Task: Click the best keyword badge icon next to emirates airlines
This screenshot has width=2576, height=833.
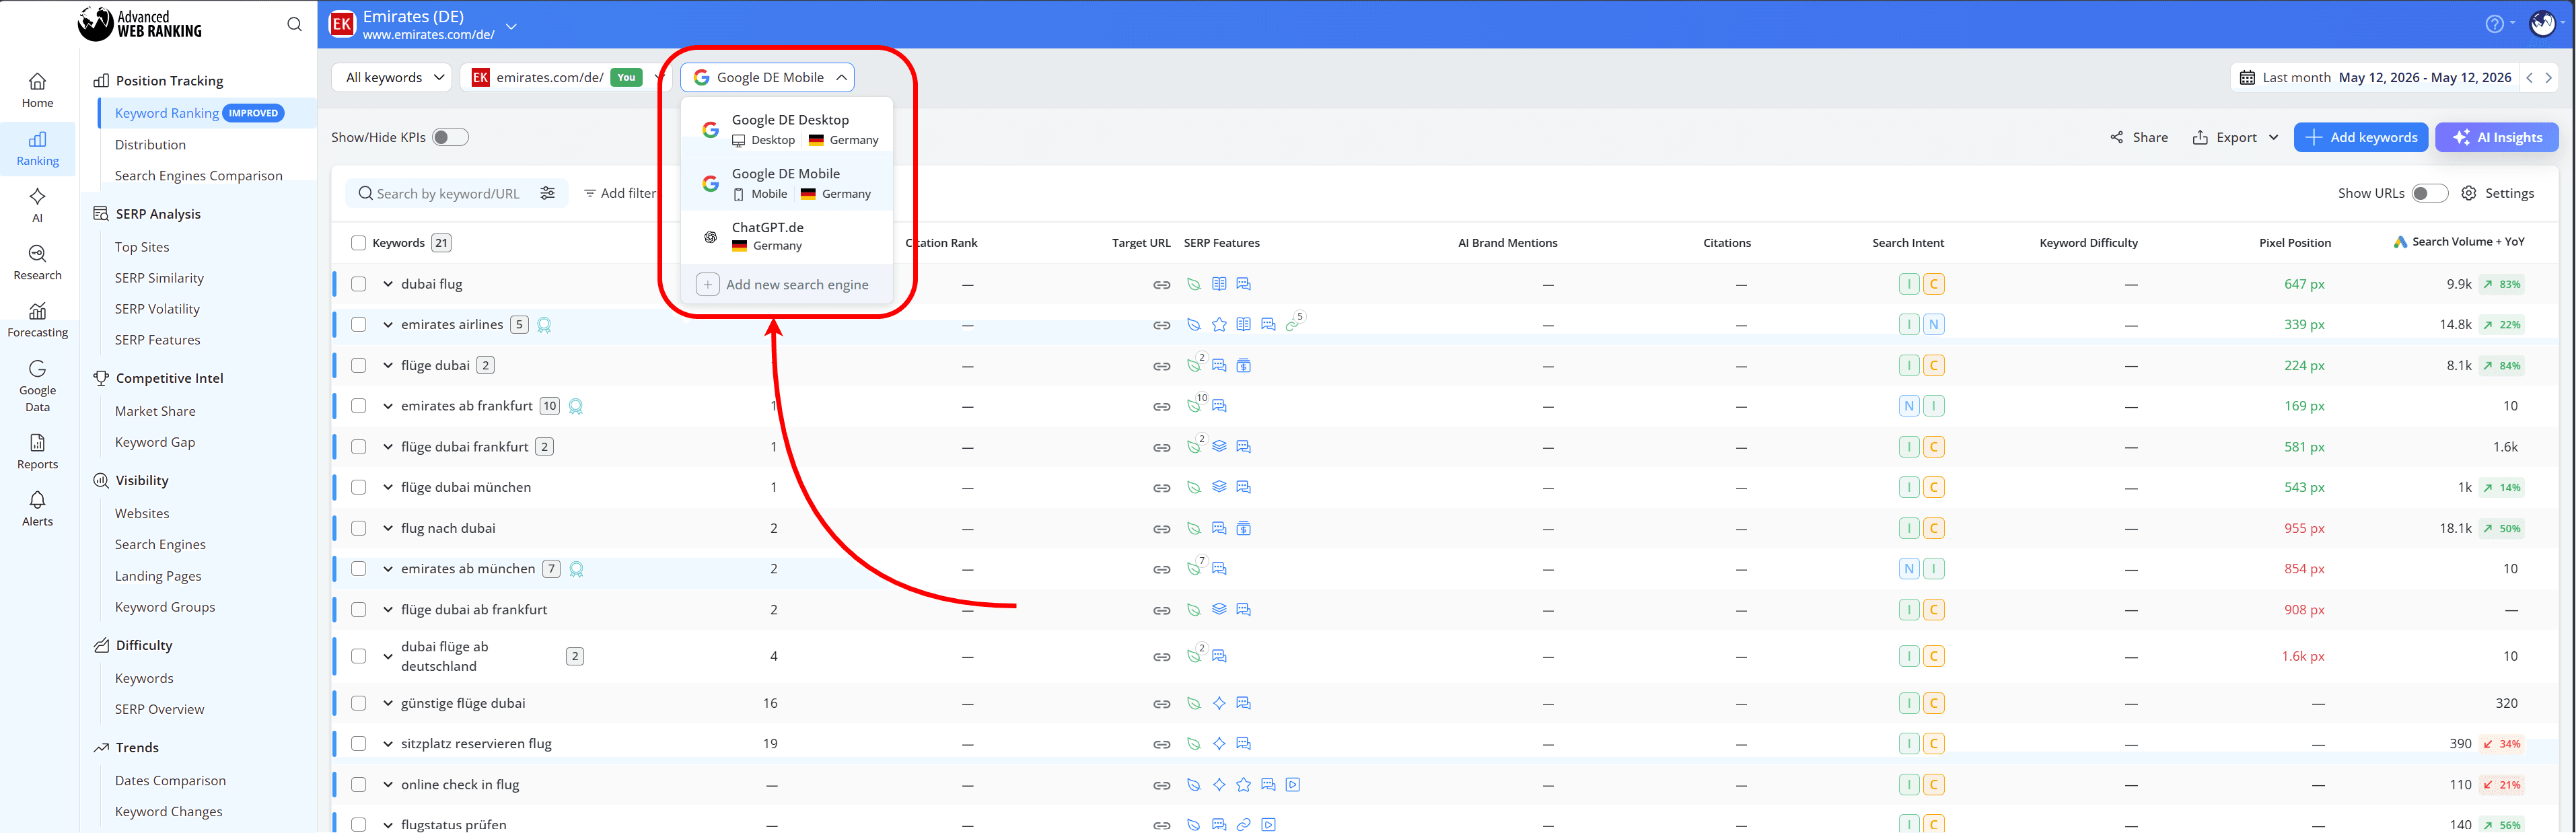Action: pos(544,325)
